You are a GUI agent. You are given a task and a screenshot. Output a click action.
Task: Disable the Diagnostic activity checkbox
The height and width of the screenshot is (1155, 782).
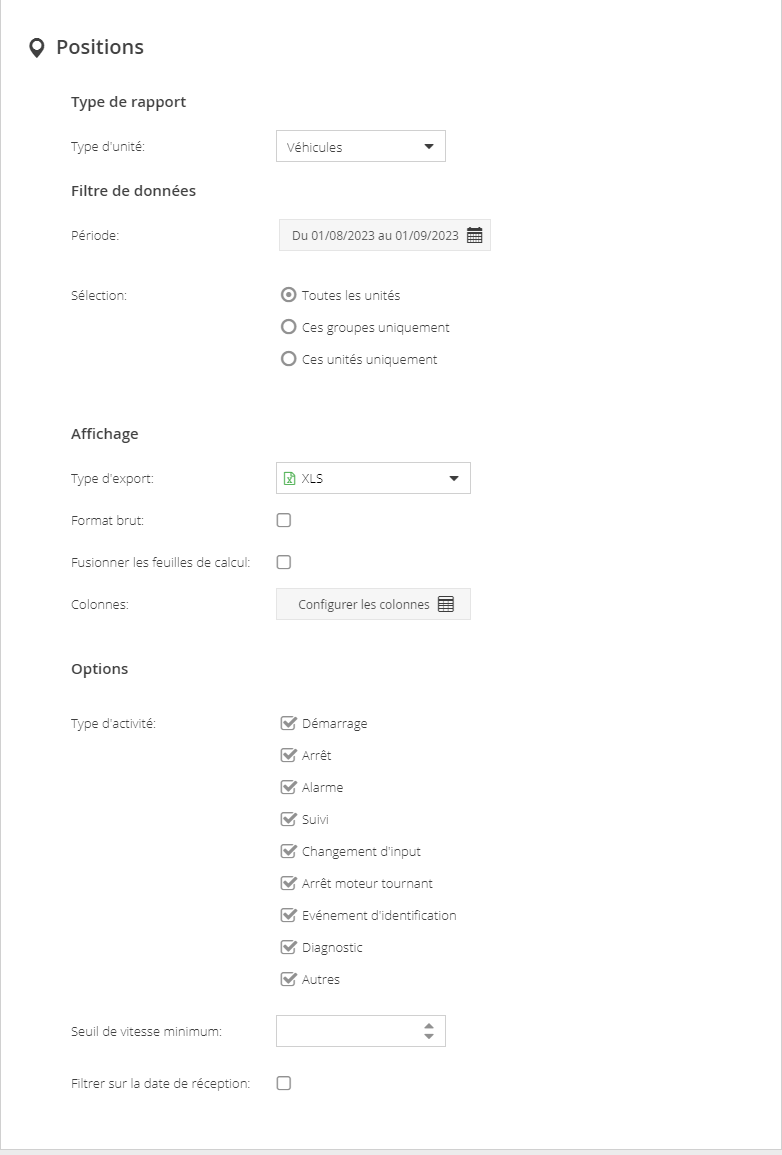click(289, 947)
